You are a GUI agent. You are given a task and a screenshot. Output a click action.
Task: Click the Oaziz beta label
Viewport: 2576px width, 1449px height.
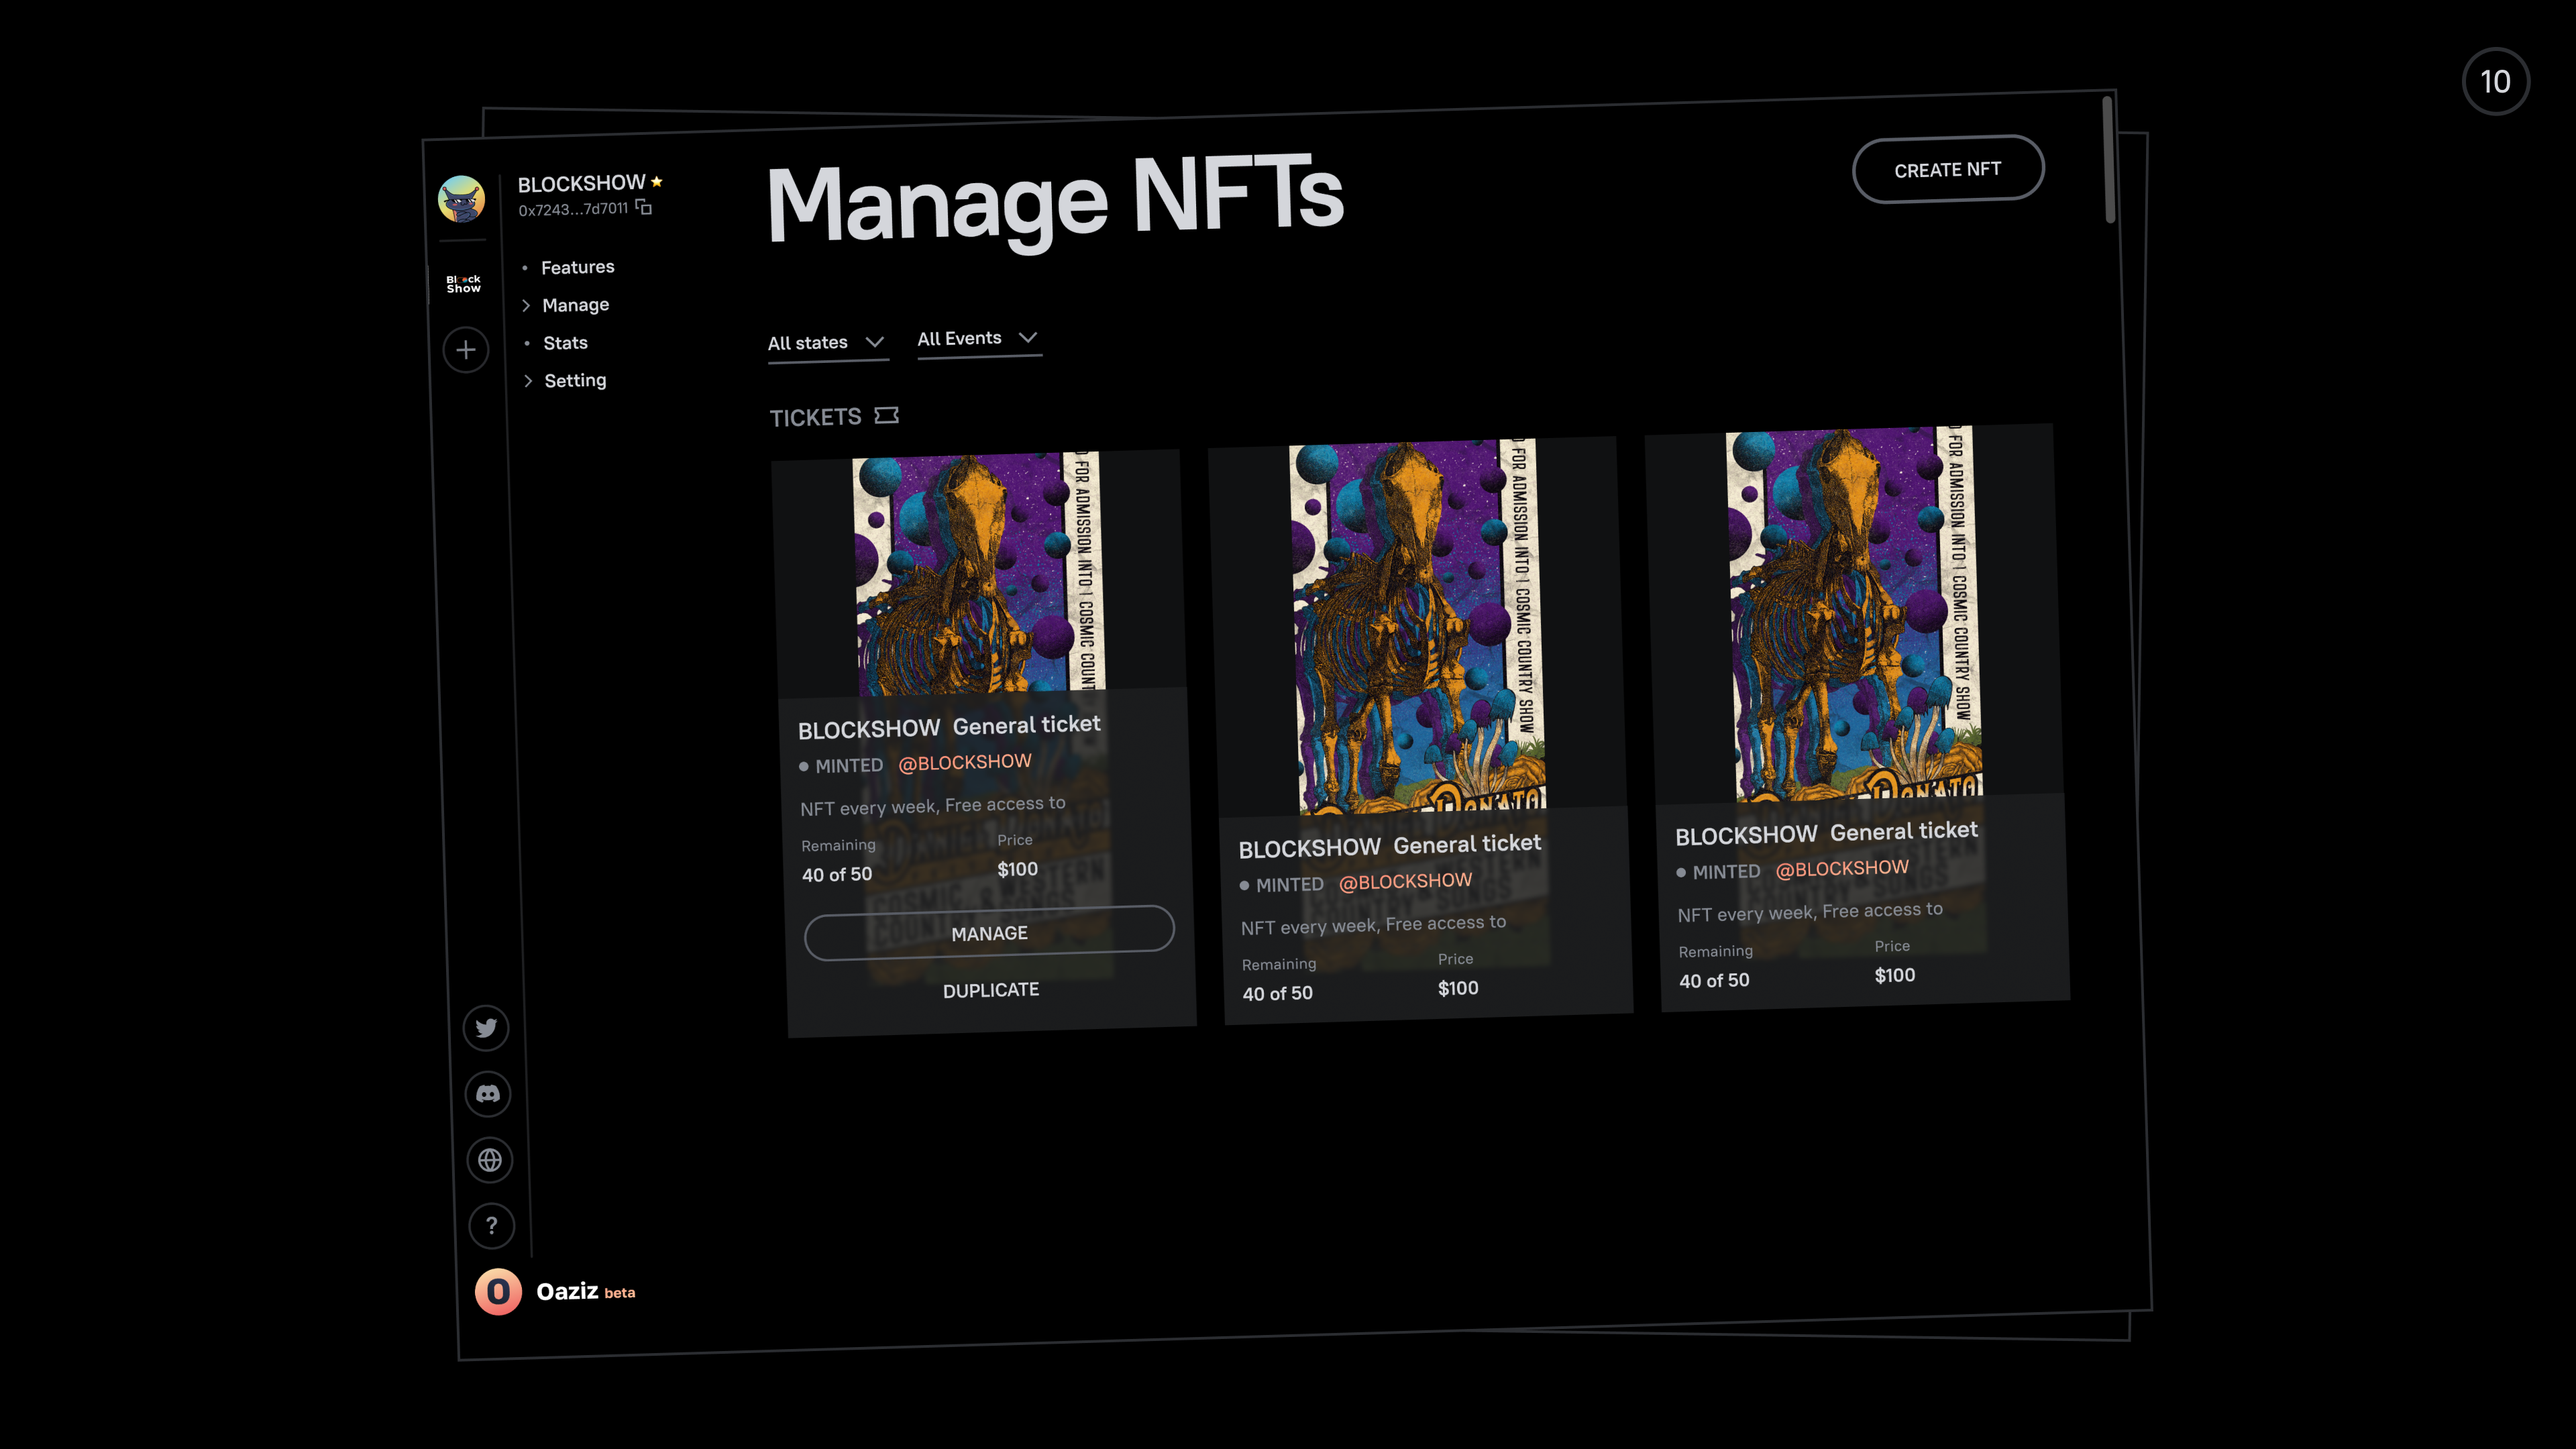click(586, 1292)
